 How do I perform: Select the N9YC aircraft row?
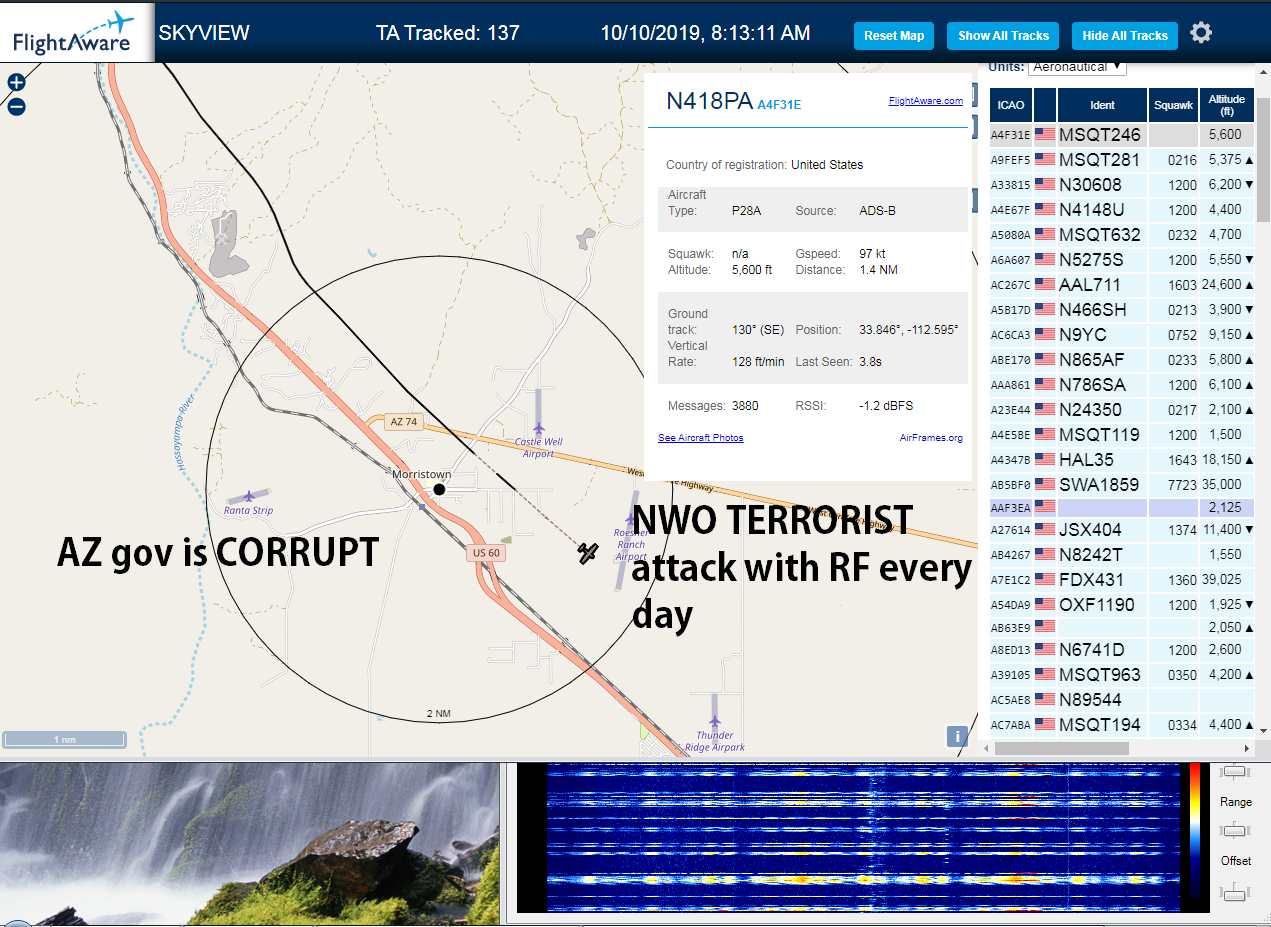tap(1122, 335)
